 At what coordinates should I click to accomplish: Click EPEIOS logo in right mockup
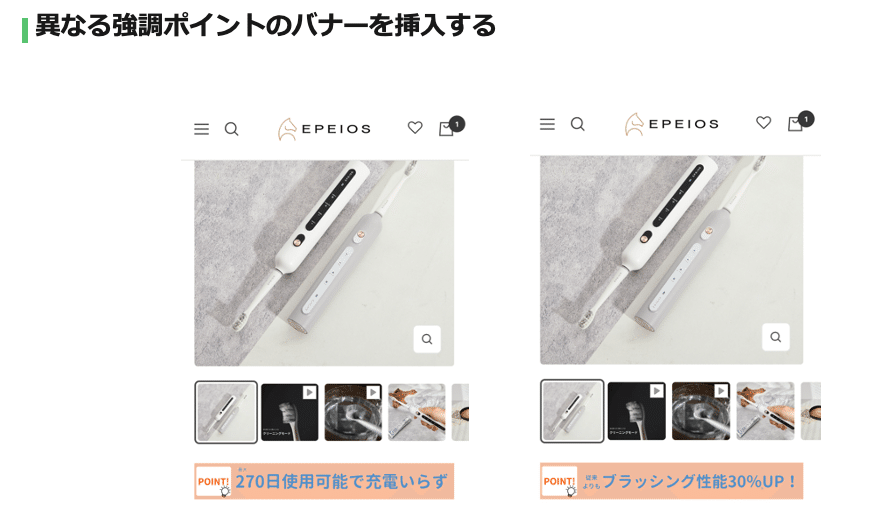(671, 124)
